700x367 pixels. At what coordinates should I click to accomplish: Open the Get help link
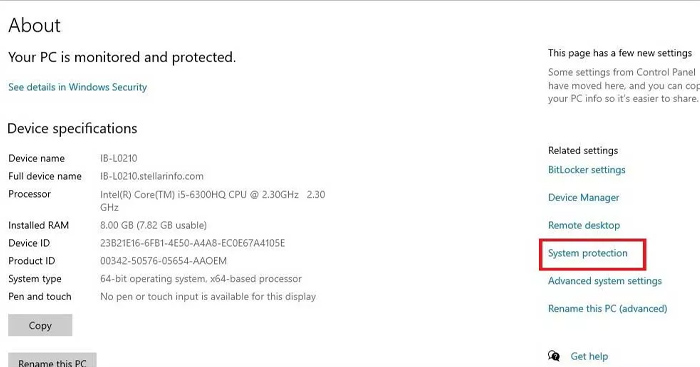tap(589, 356)
